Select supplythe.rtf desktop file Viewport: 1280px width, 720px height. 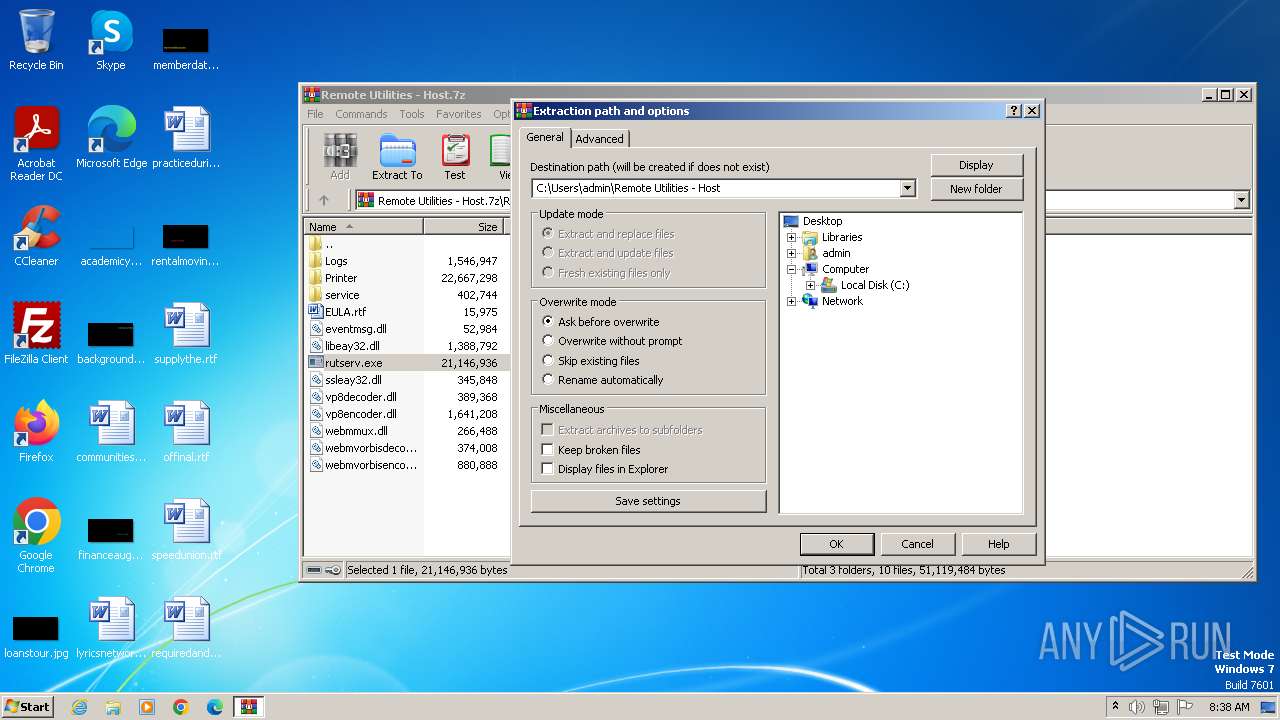[x=186, y=334]
